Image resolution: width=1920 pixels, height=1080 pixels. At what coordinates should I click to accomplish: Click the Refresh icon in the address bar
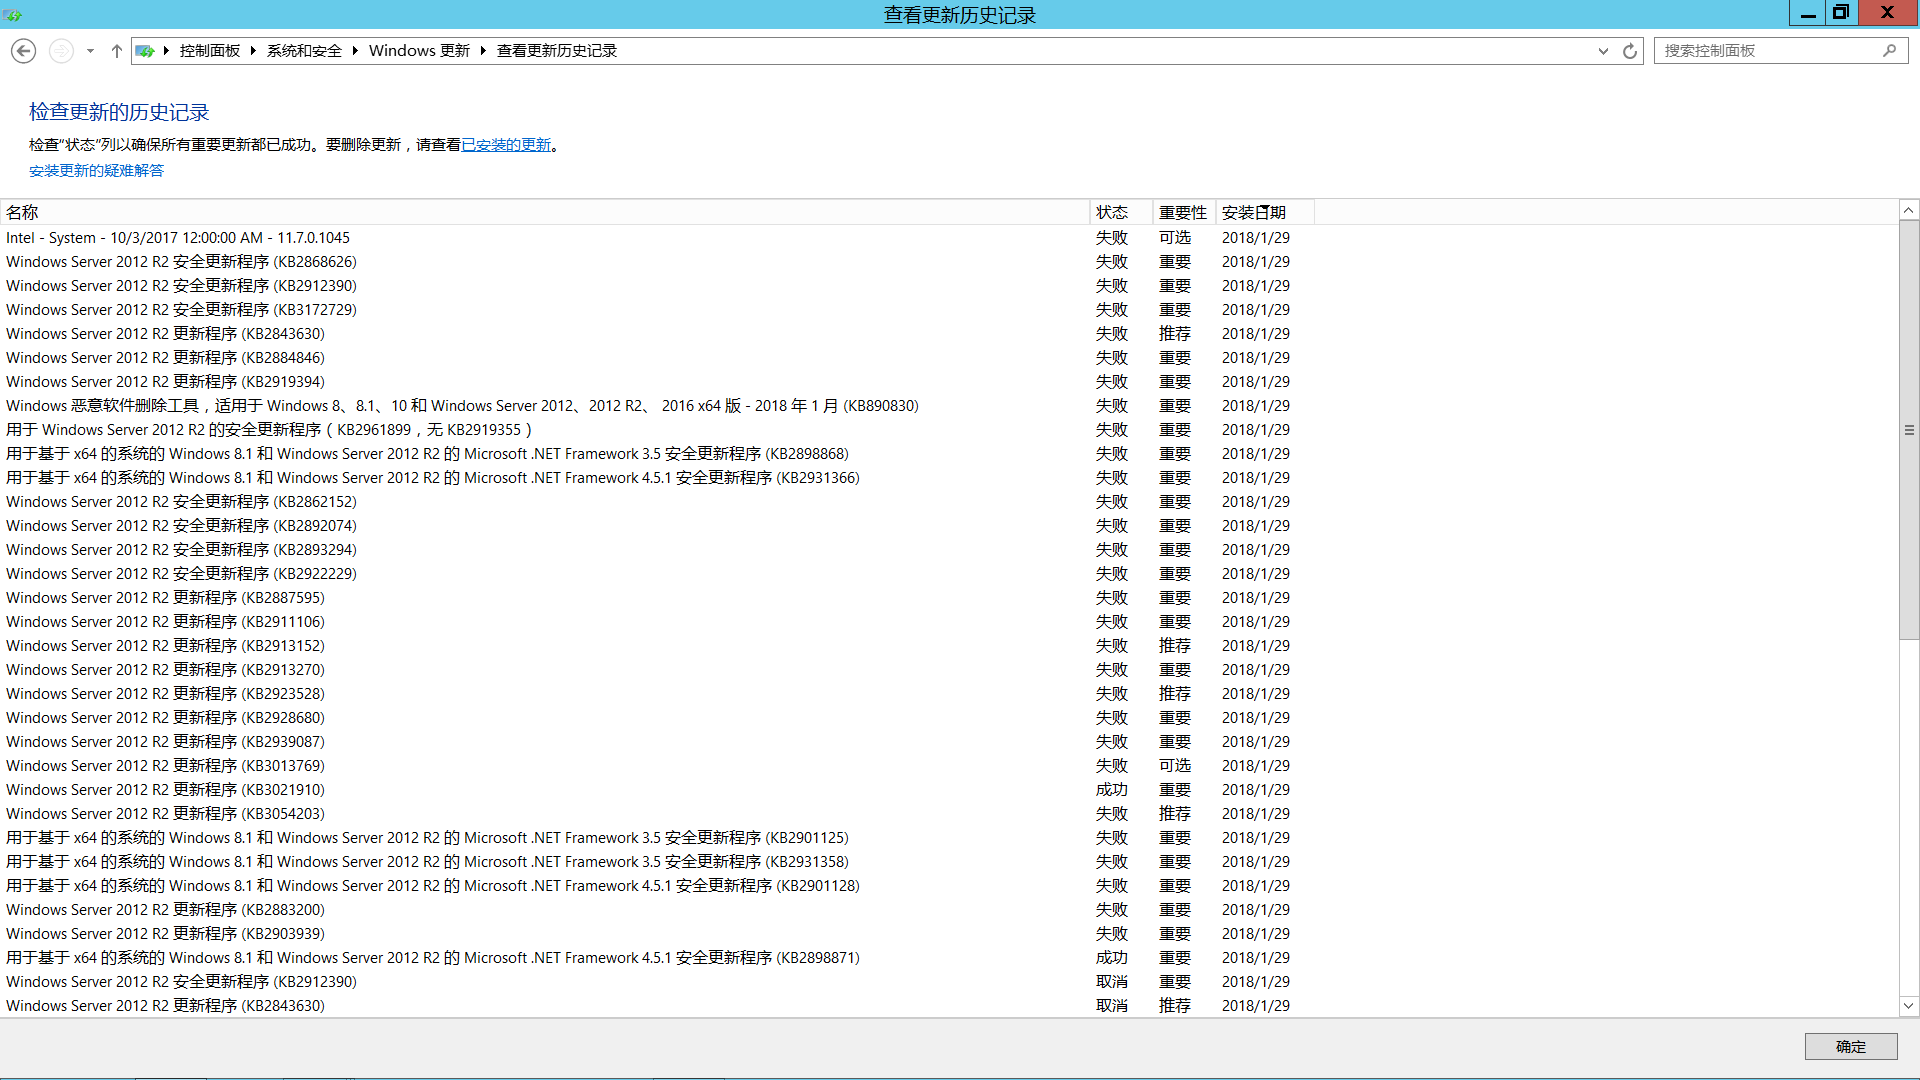[1630, 51]
